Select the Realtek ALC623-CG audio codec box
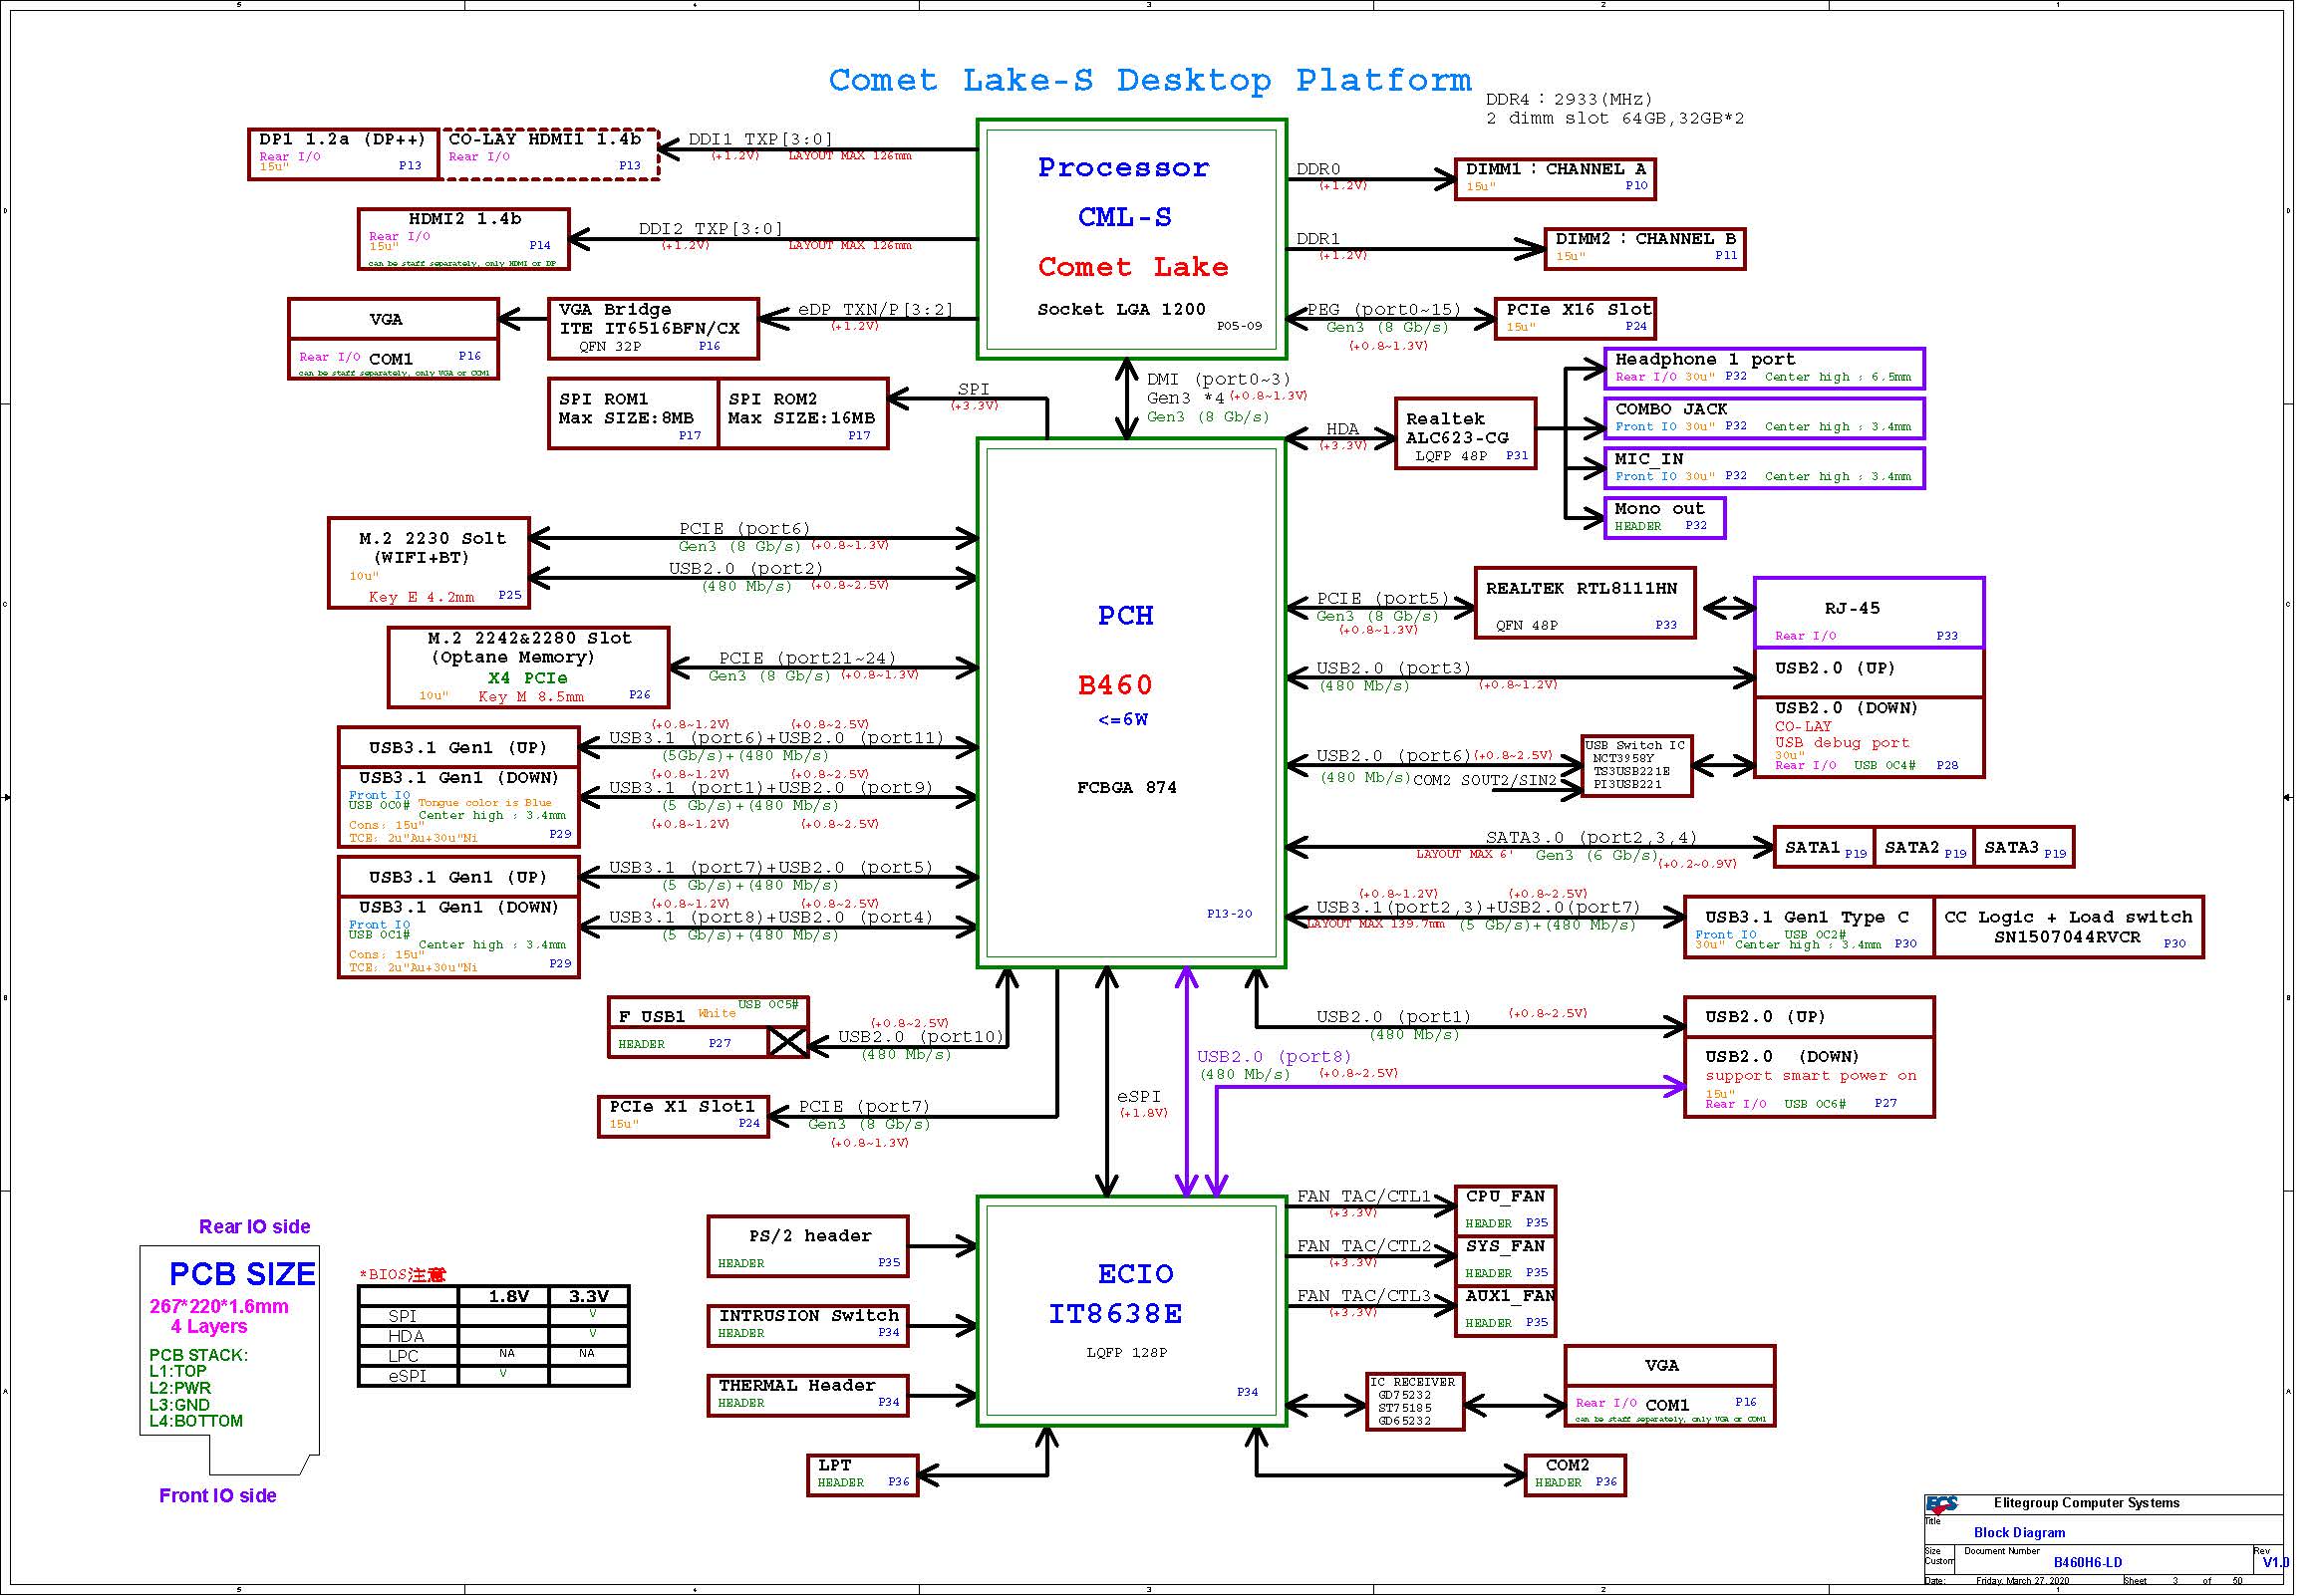Viewport: 2314px width, 1596px height. coord(1466,434)
